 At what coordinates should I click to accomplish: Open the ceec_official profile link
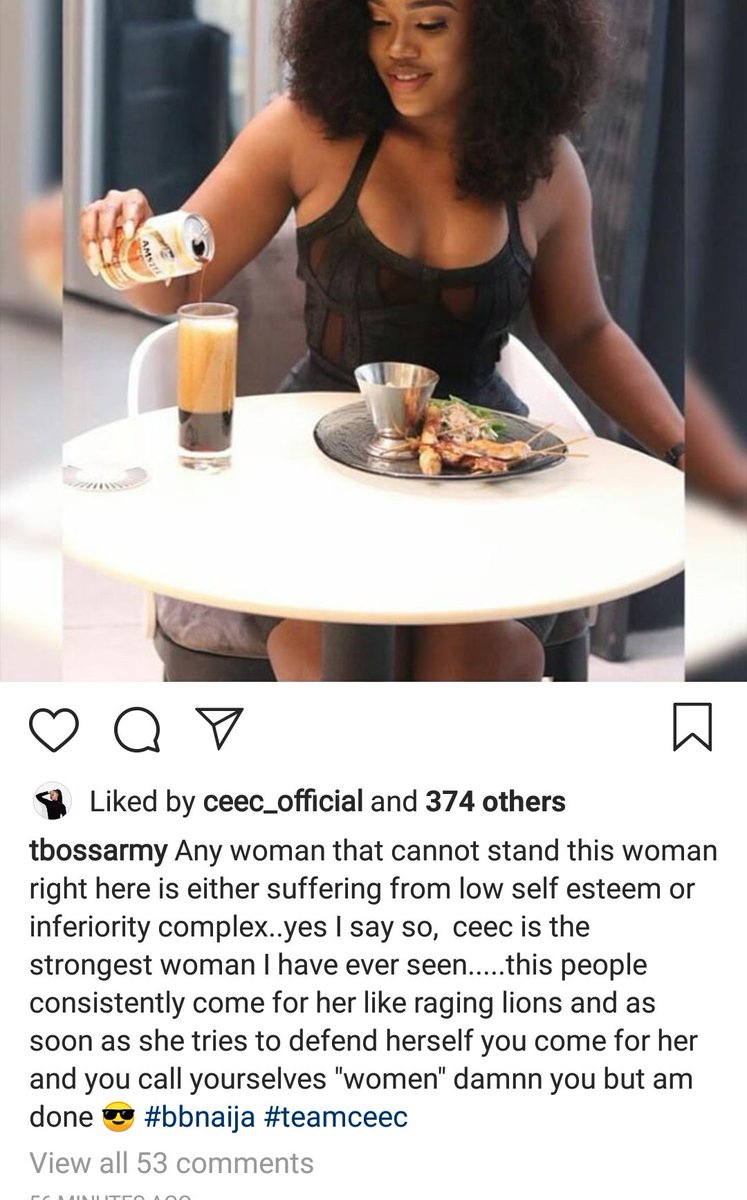coord(283,801)
